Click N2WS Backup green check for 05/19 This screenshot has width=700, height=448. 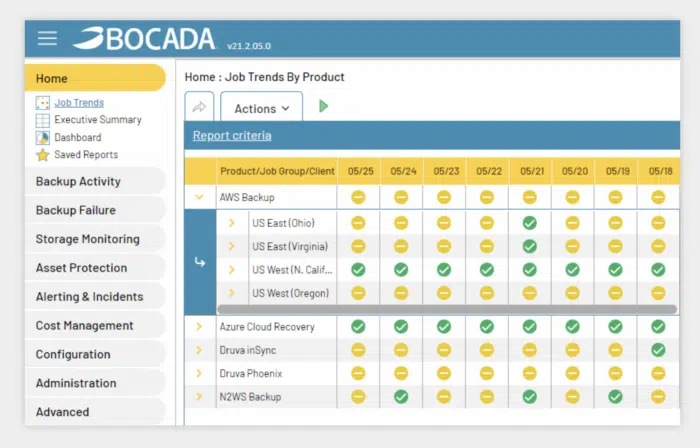615,397
